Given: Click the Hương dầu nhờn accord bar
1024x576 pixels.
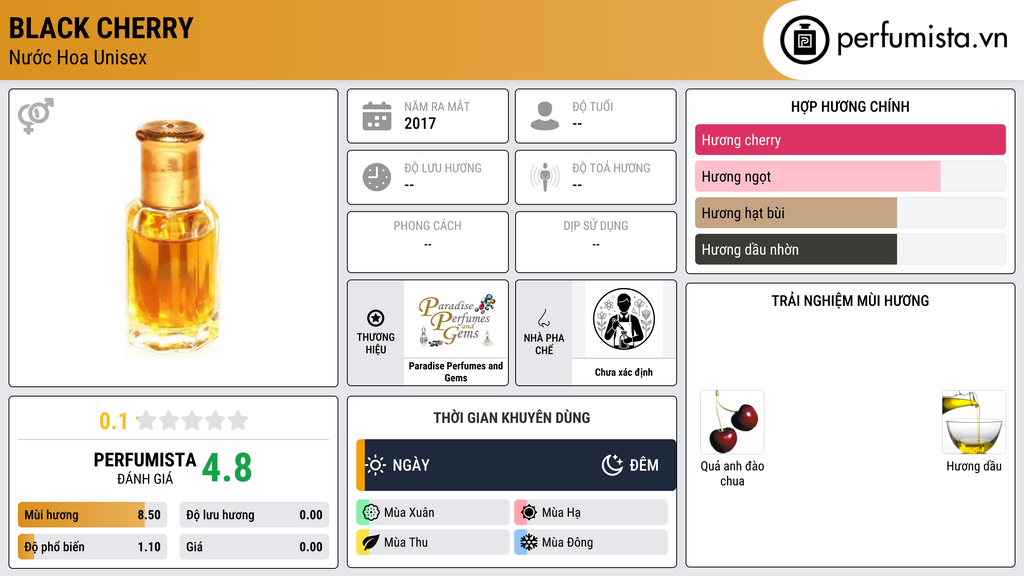Looking at the screenshot, I should pyautogui.click(x=850, y=249).
